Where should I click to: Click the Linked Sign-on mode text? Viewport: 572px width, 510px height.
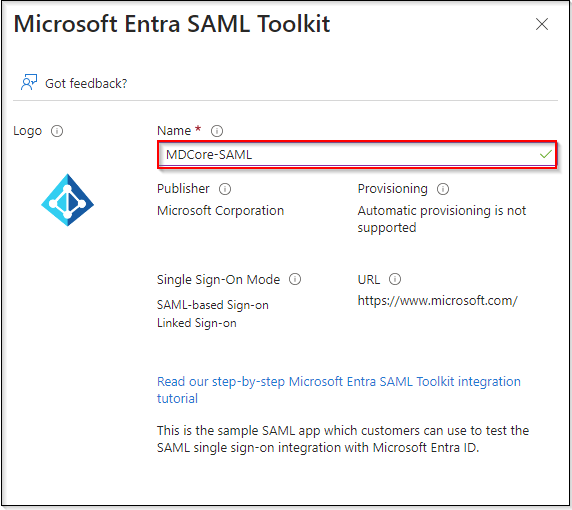pos(197,323)
